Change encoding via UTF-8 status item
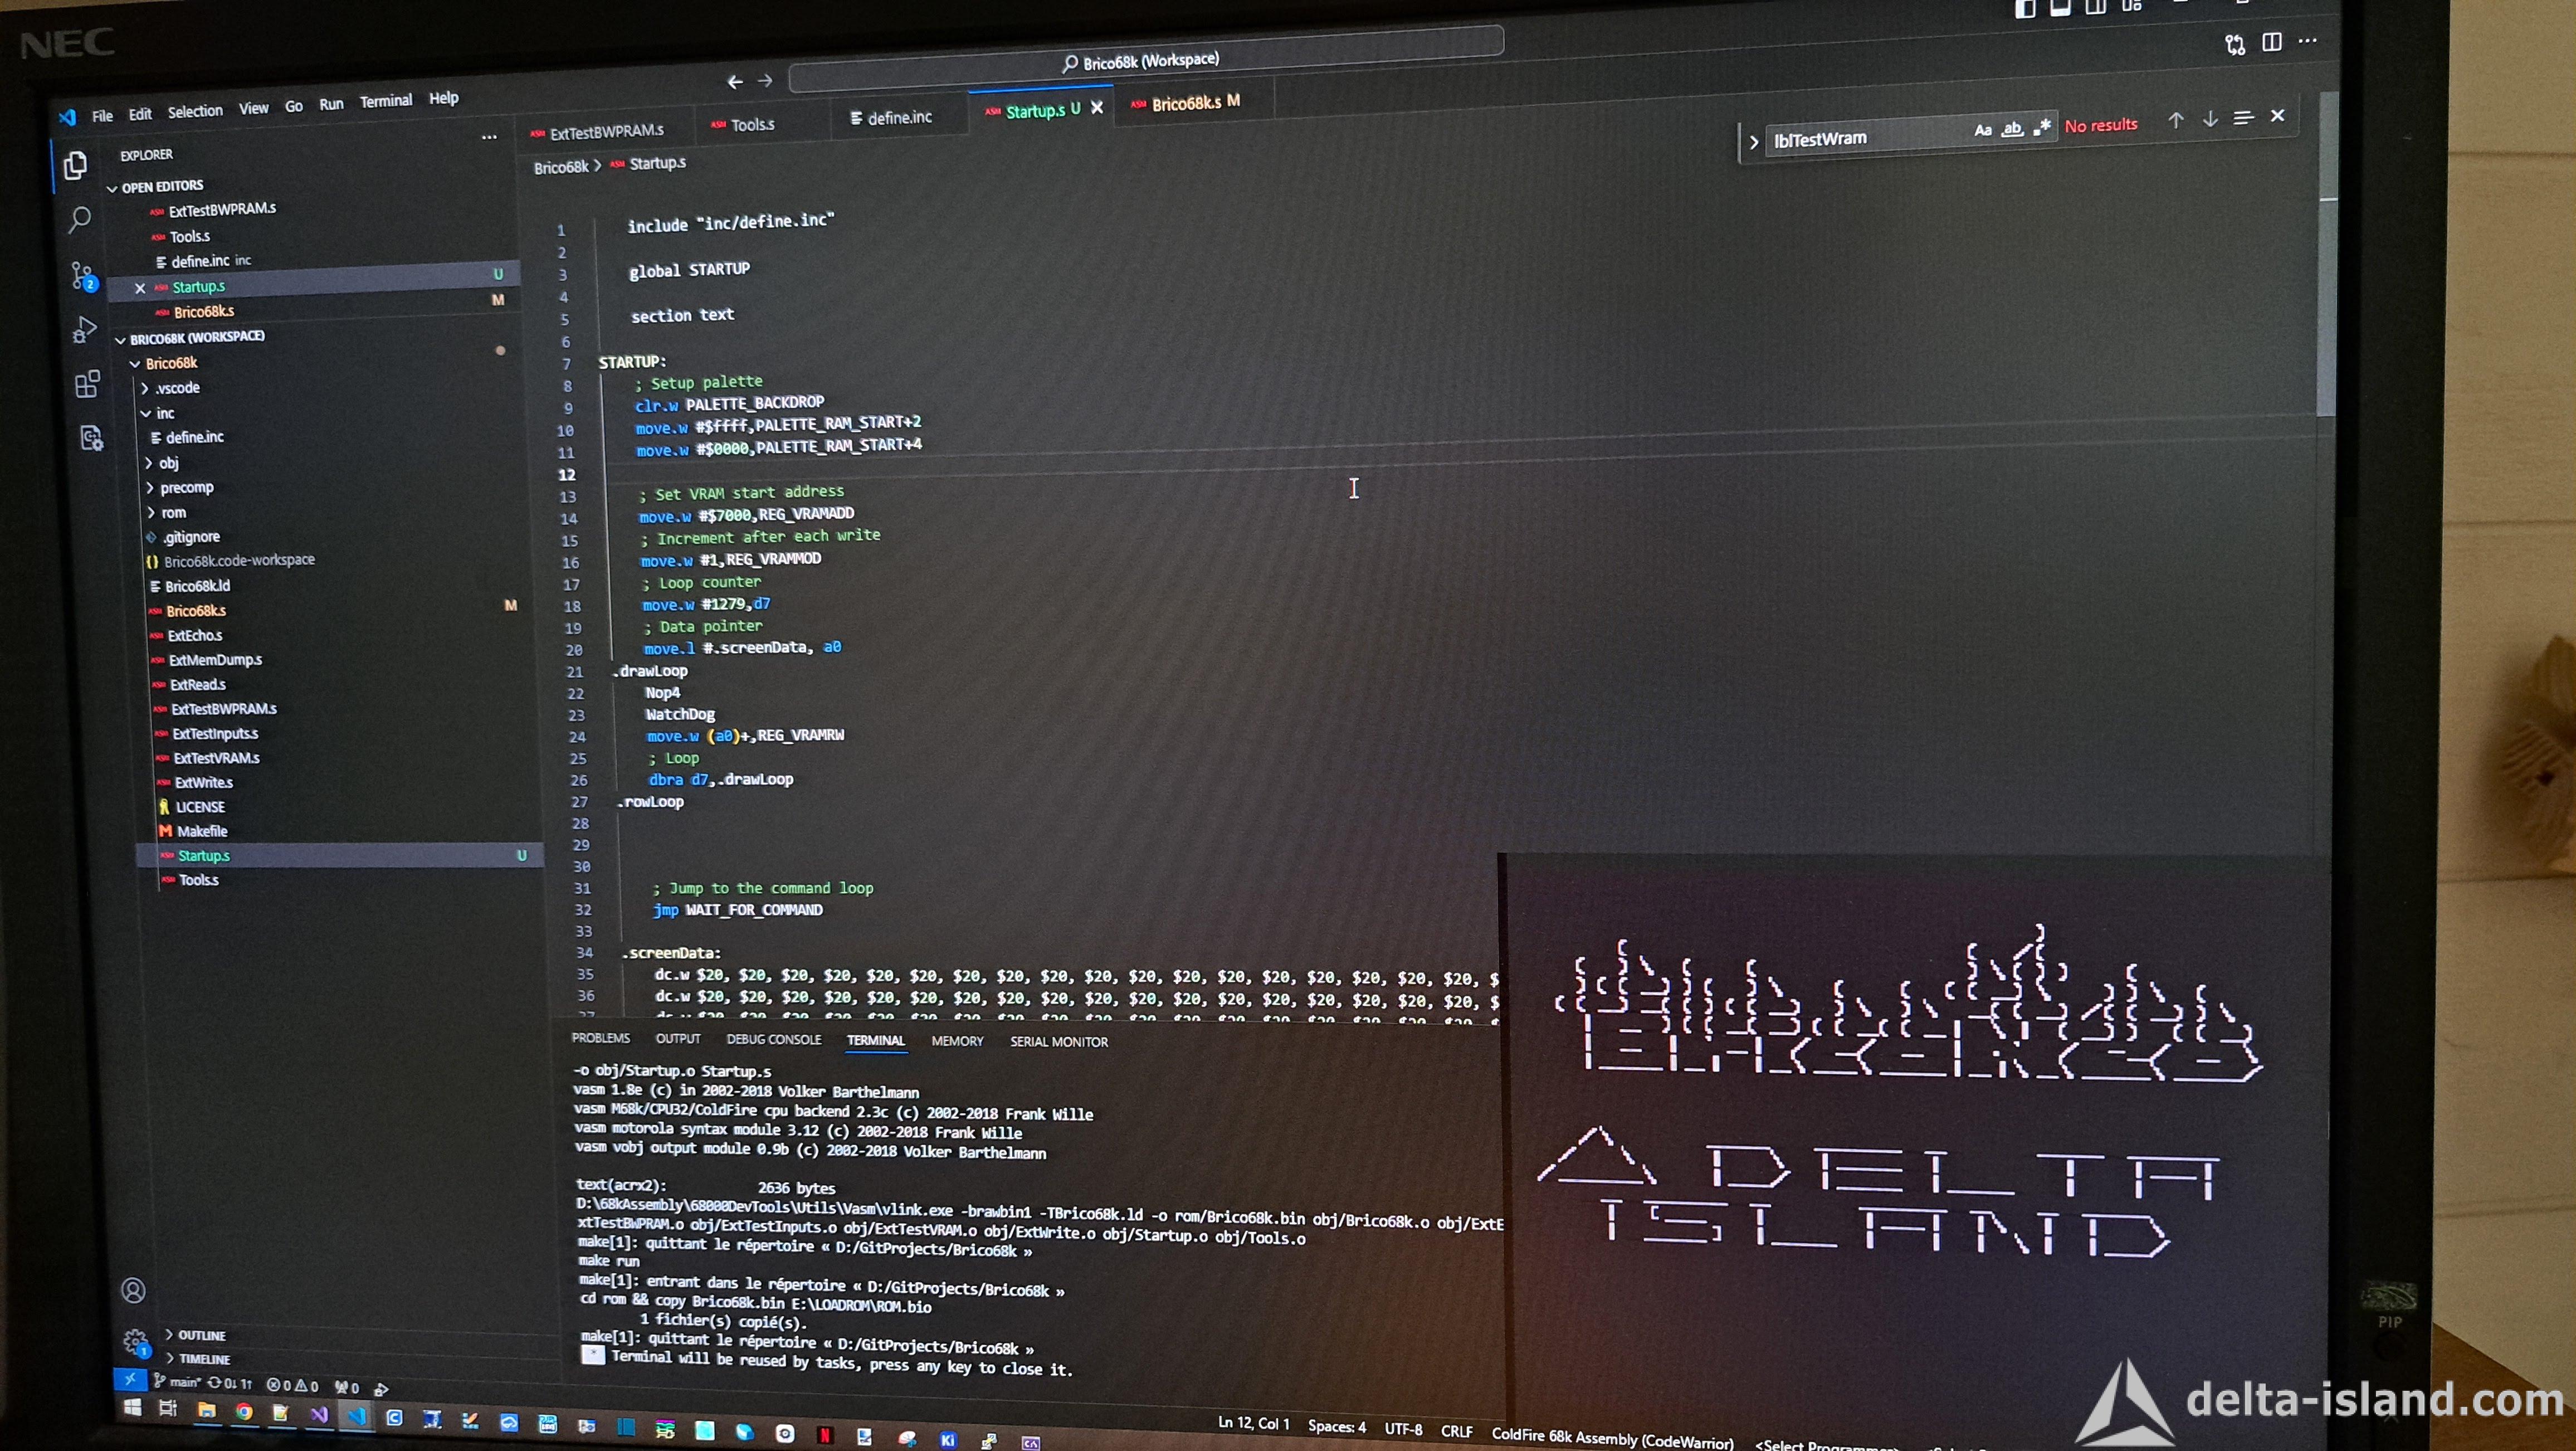The height and width of the screenshot is (1451, 2576). click(x=1403, y=1429)
